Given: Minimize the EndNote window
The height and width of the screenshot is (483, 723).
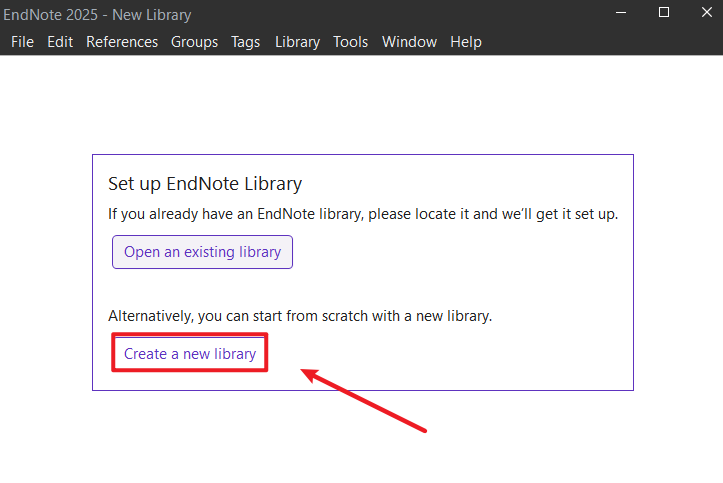Looking at the screenshot, I should (x=619, y=13).
